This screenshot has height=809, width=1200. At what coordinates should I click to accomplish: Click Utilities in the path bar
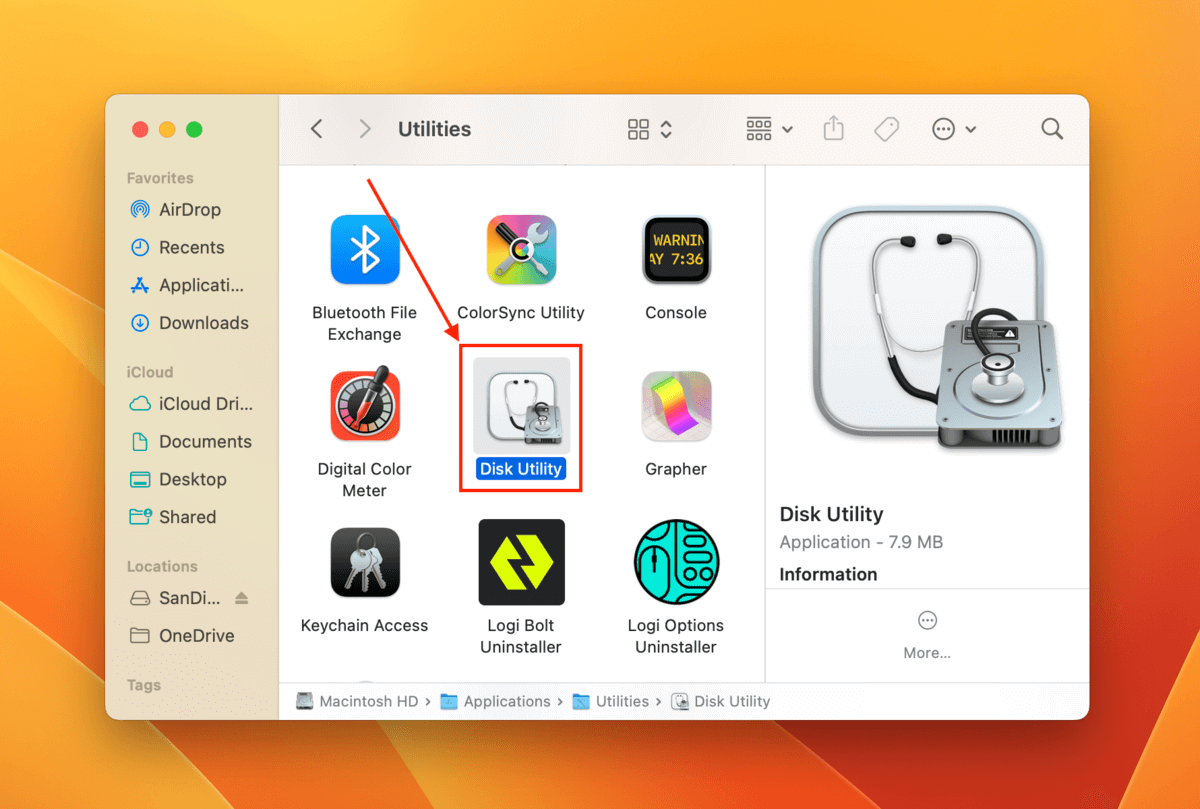click(x=611, y=702)
